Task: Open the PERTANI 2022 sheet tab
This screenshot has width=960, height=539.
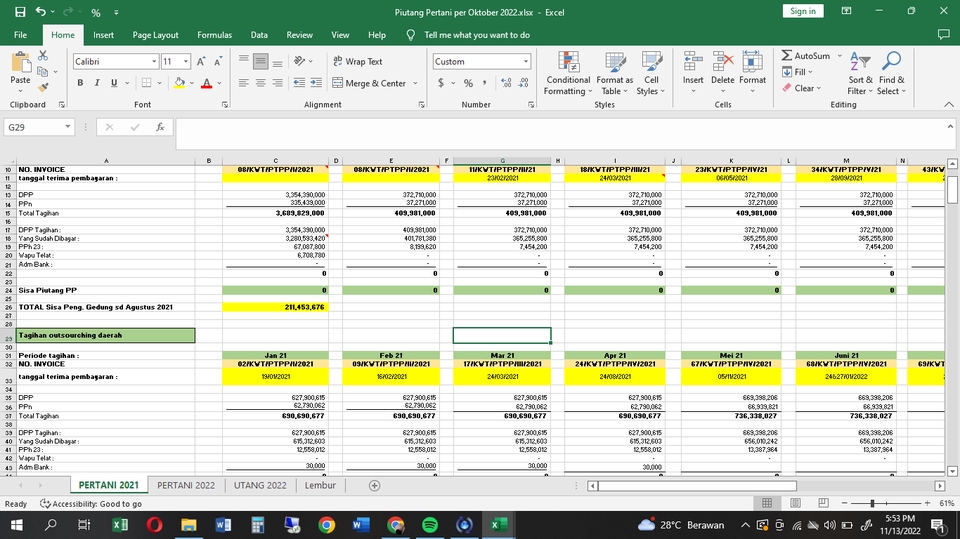Action: 186,485
